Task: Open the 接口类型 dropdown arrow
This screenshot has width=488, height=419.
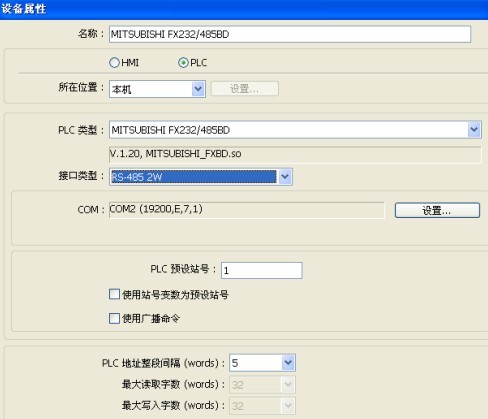Action: click(x=285, y=177)
